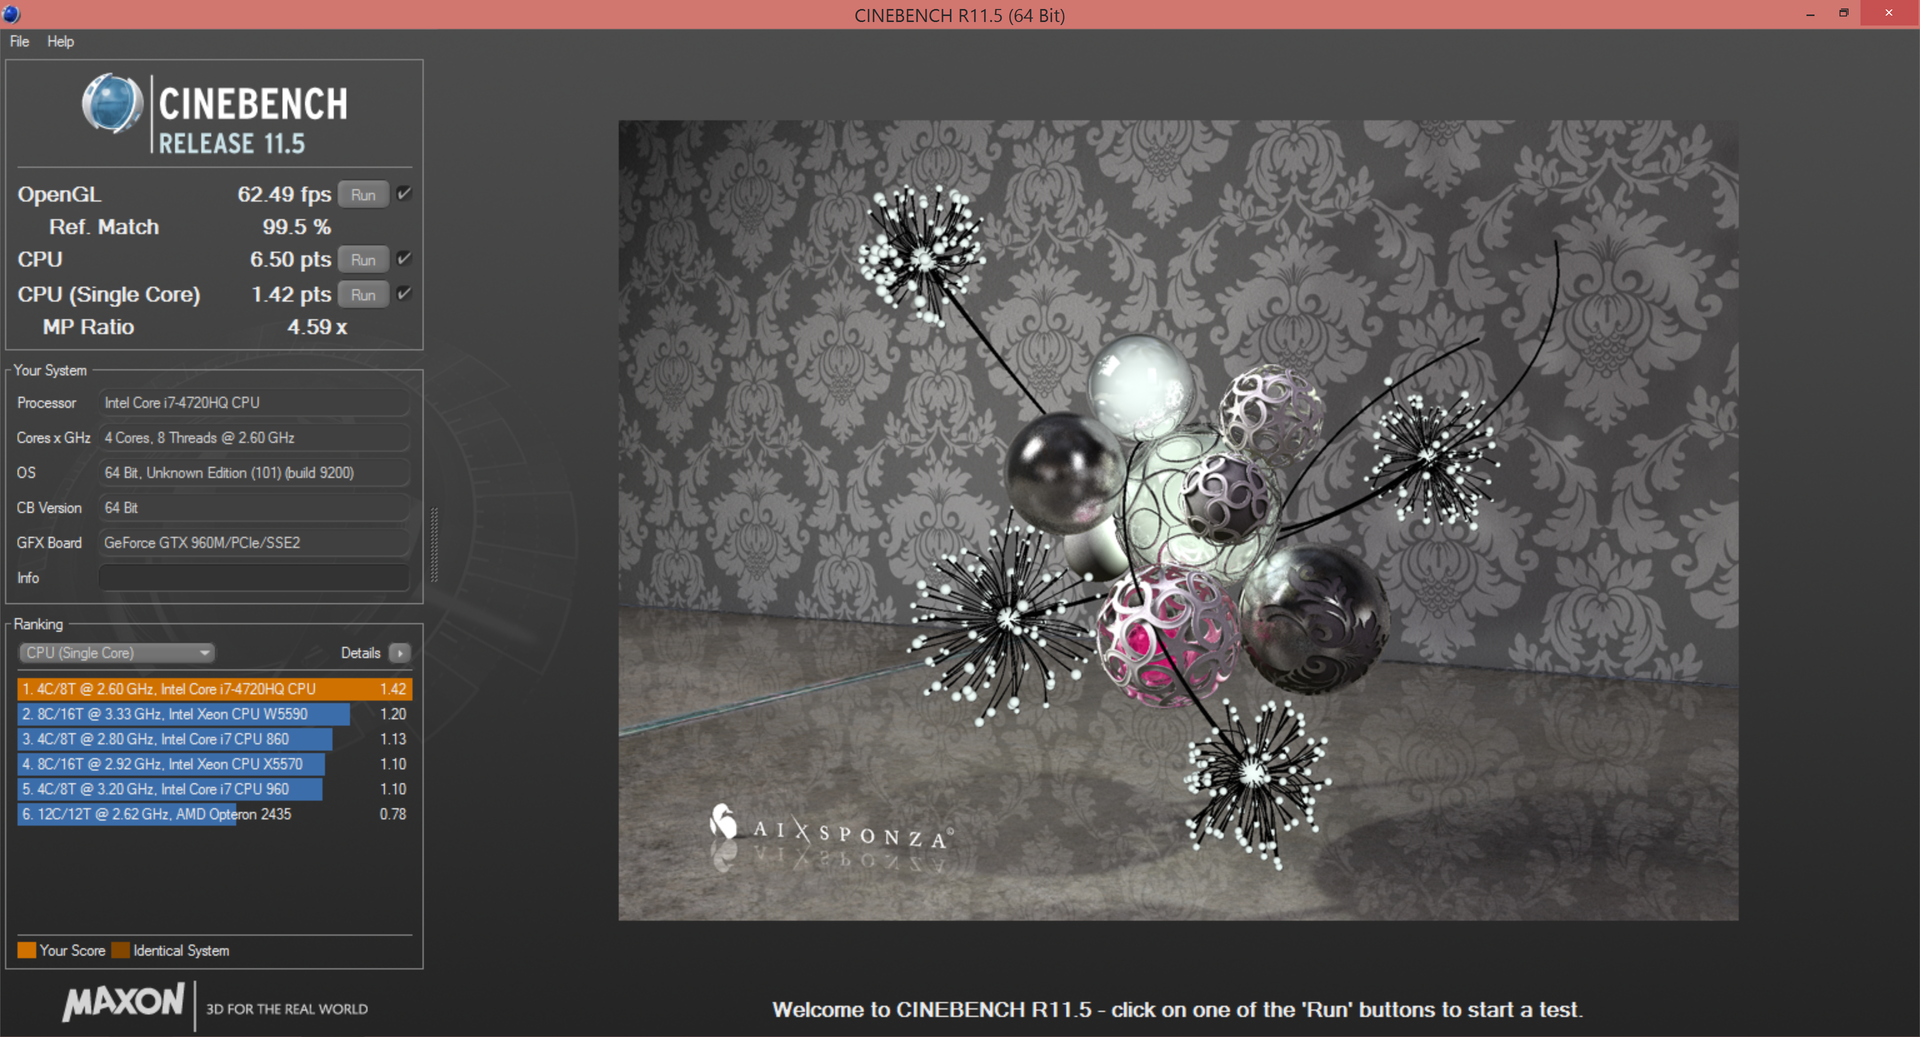Run the OpenGL benchmark
This screenshot has width=1920, height=1037.
click(363, 195)
